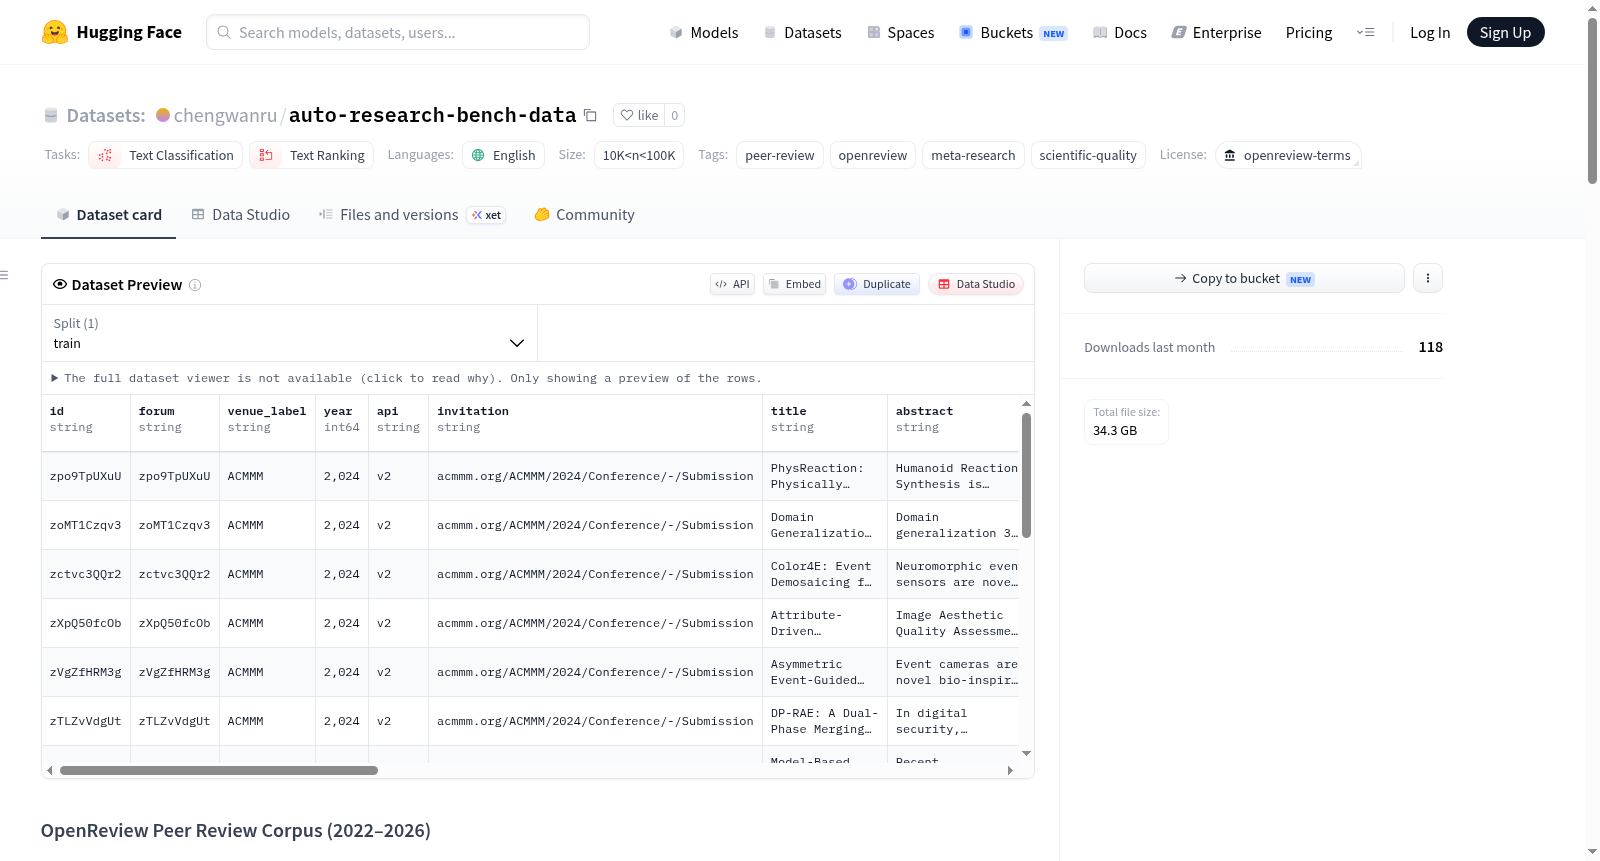Viewport: 1600px width, 861px height.
Task: Click the invitation column header
Action: (x=595, y=419)
